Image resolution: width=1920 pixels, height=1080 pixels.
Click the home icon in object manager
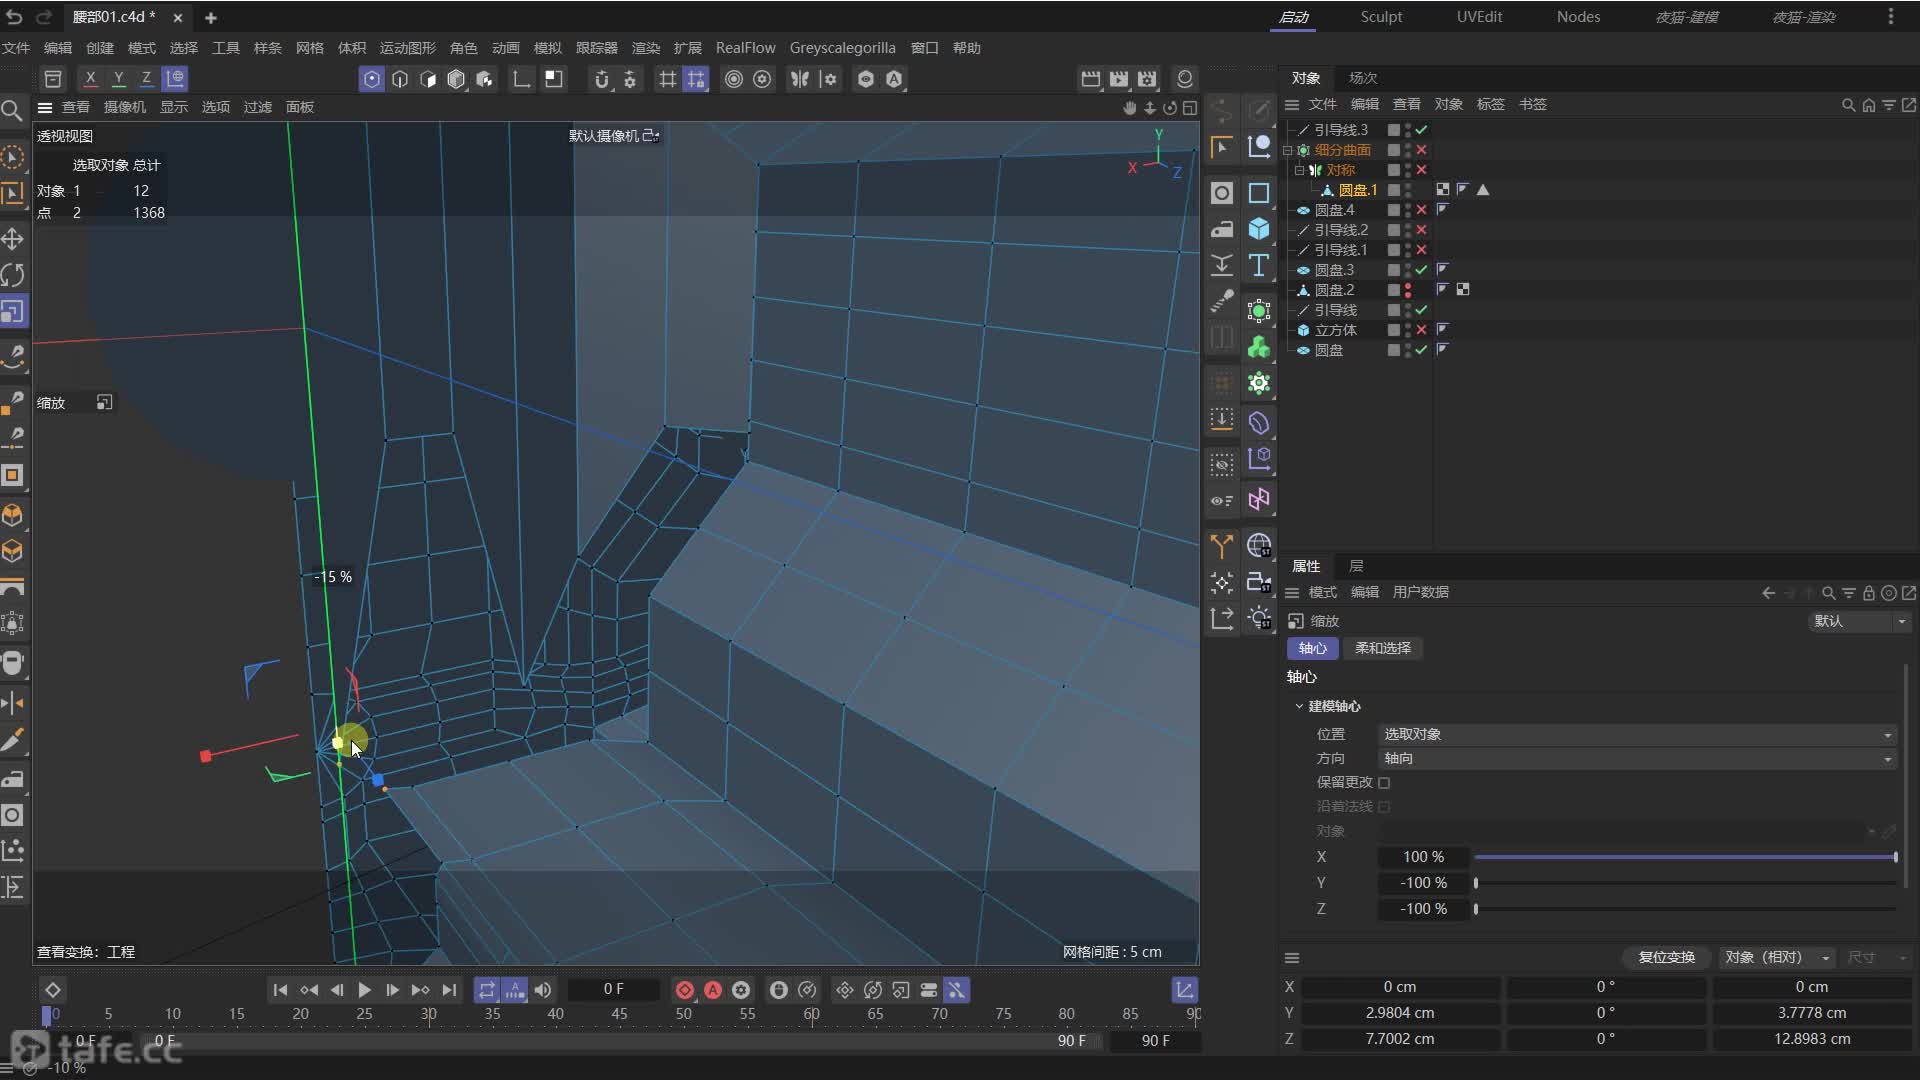[1868, 105]
